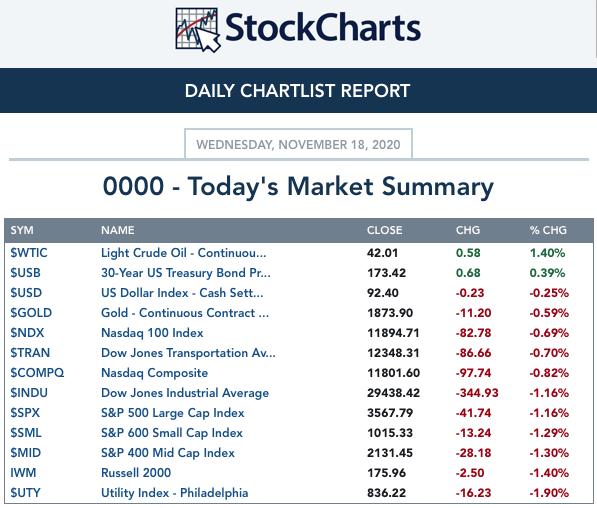This screenshot has height=508, width=597.
Task: View S&P 500 Large Cap Index
Action: 172,413
